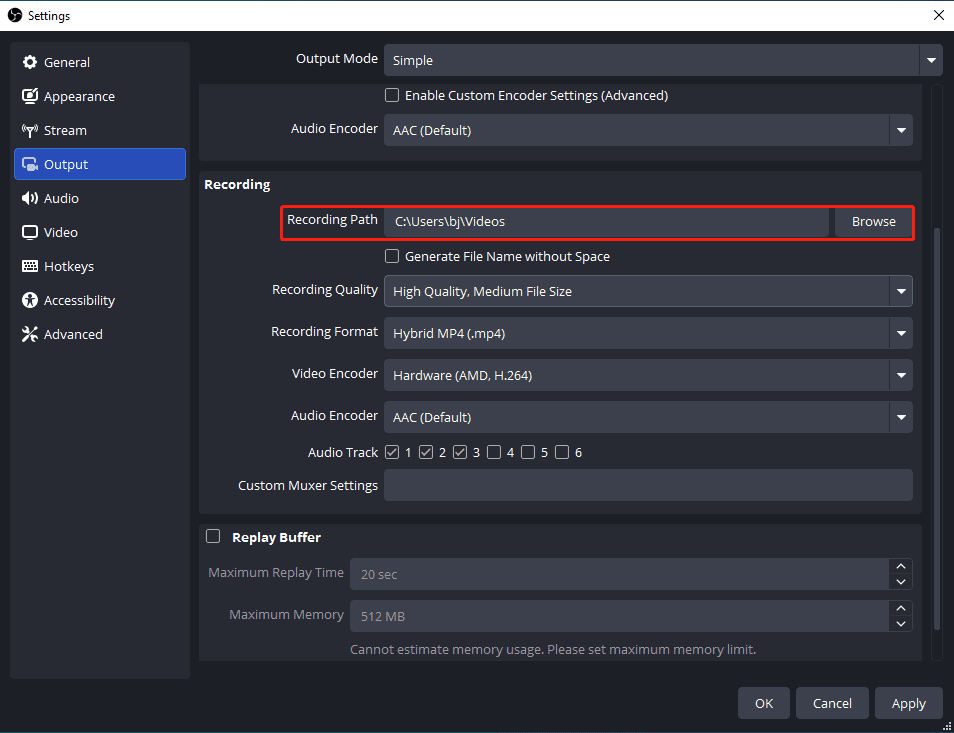Open Advanced settings with the wrench icon
The height and width of the screenshot is (733, 954).
30,334
